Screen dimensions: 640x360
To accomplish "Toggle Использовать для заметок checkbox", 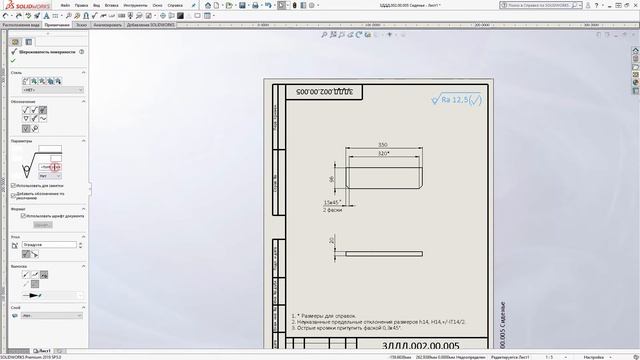I will (x=13, y=186).
